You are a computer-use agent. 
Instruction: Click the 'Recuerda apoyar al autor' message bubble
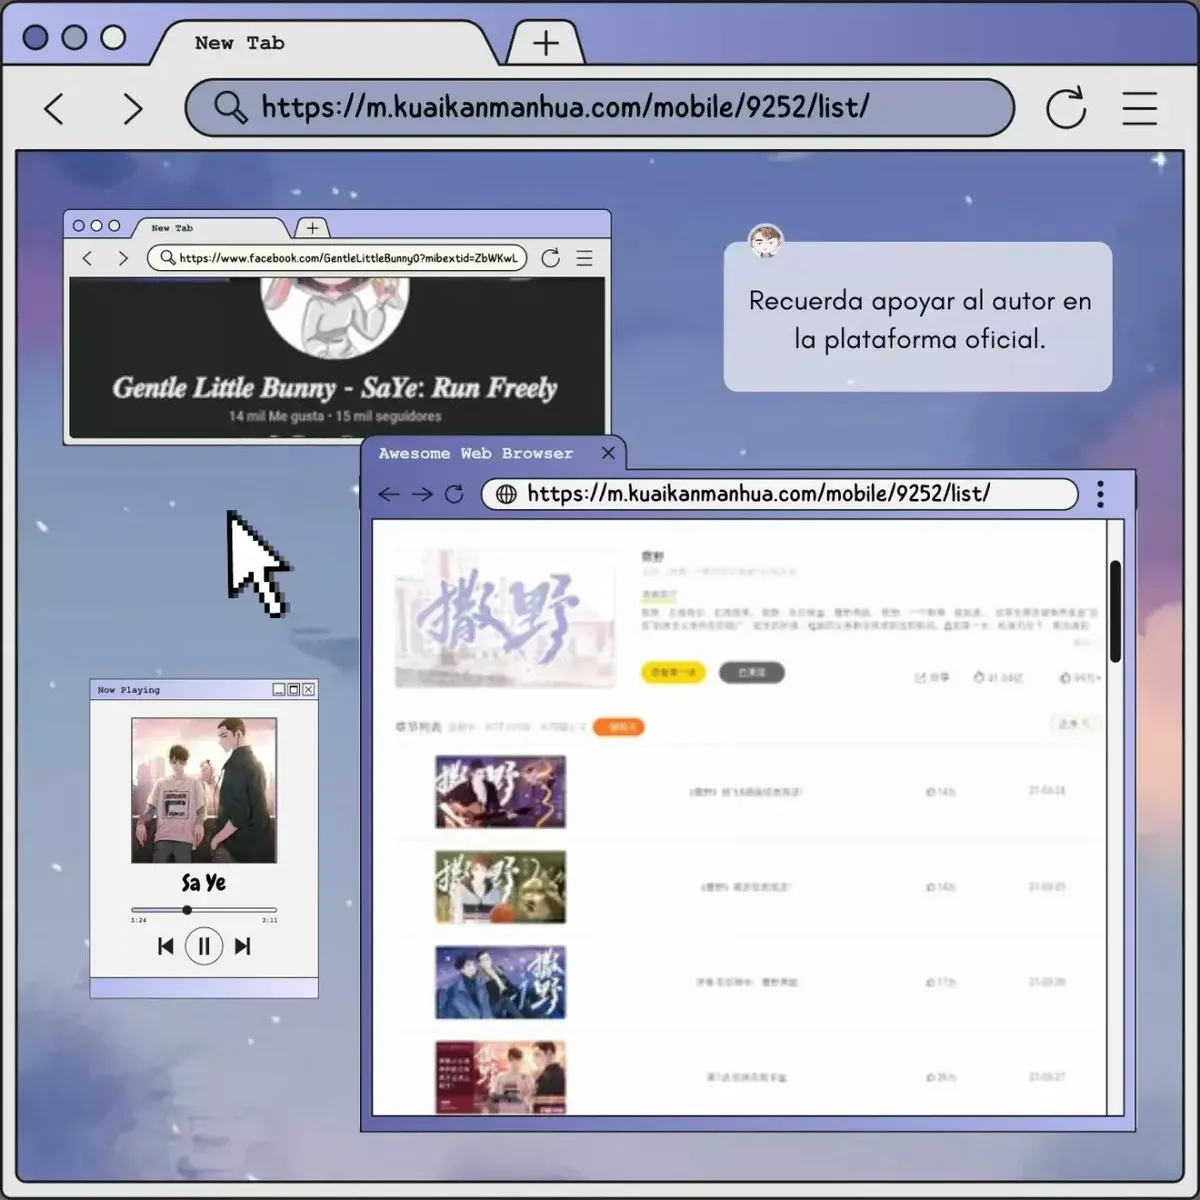tap(918, 317)
